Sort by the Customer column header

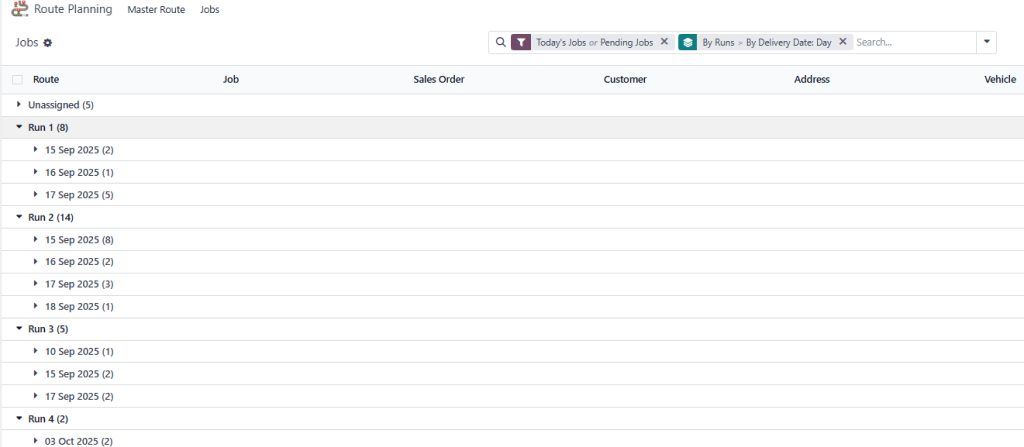point(625,79)
